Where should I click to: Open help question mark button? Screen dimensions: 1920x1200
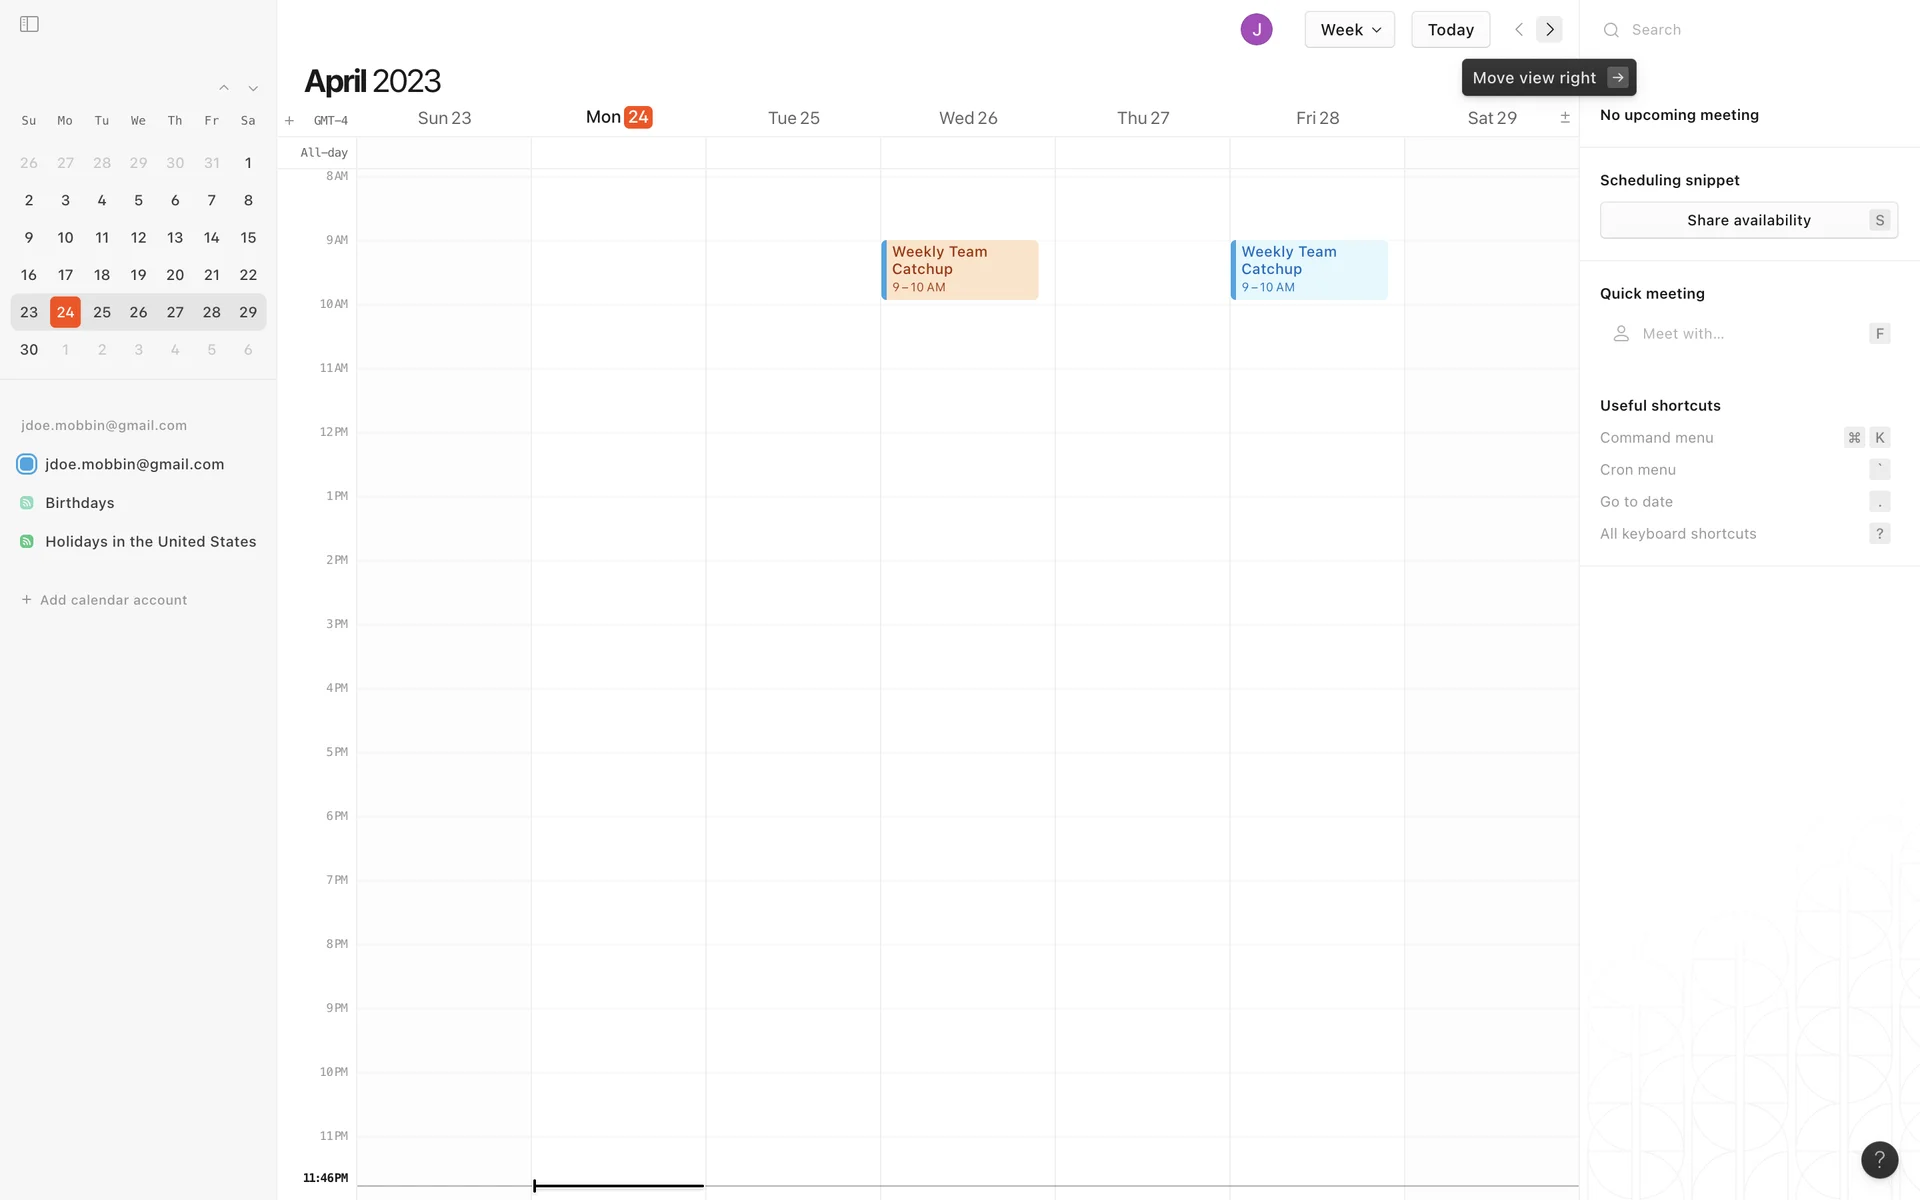tap(1879, 1160)
